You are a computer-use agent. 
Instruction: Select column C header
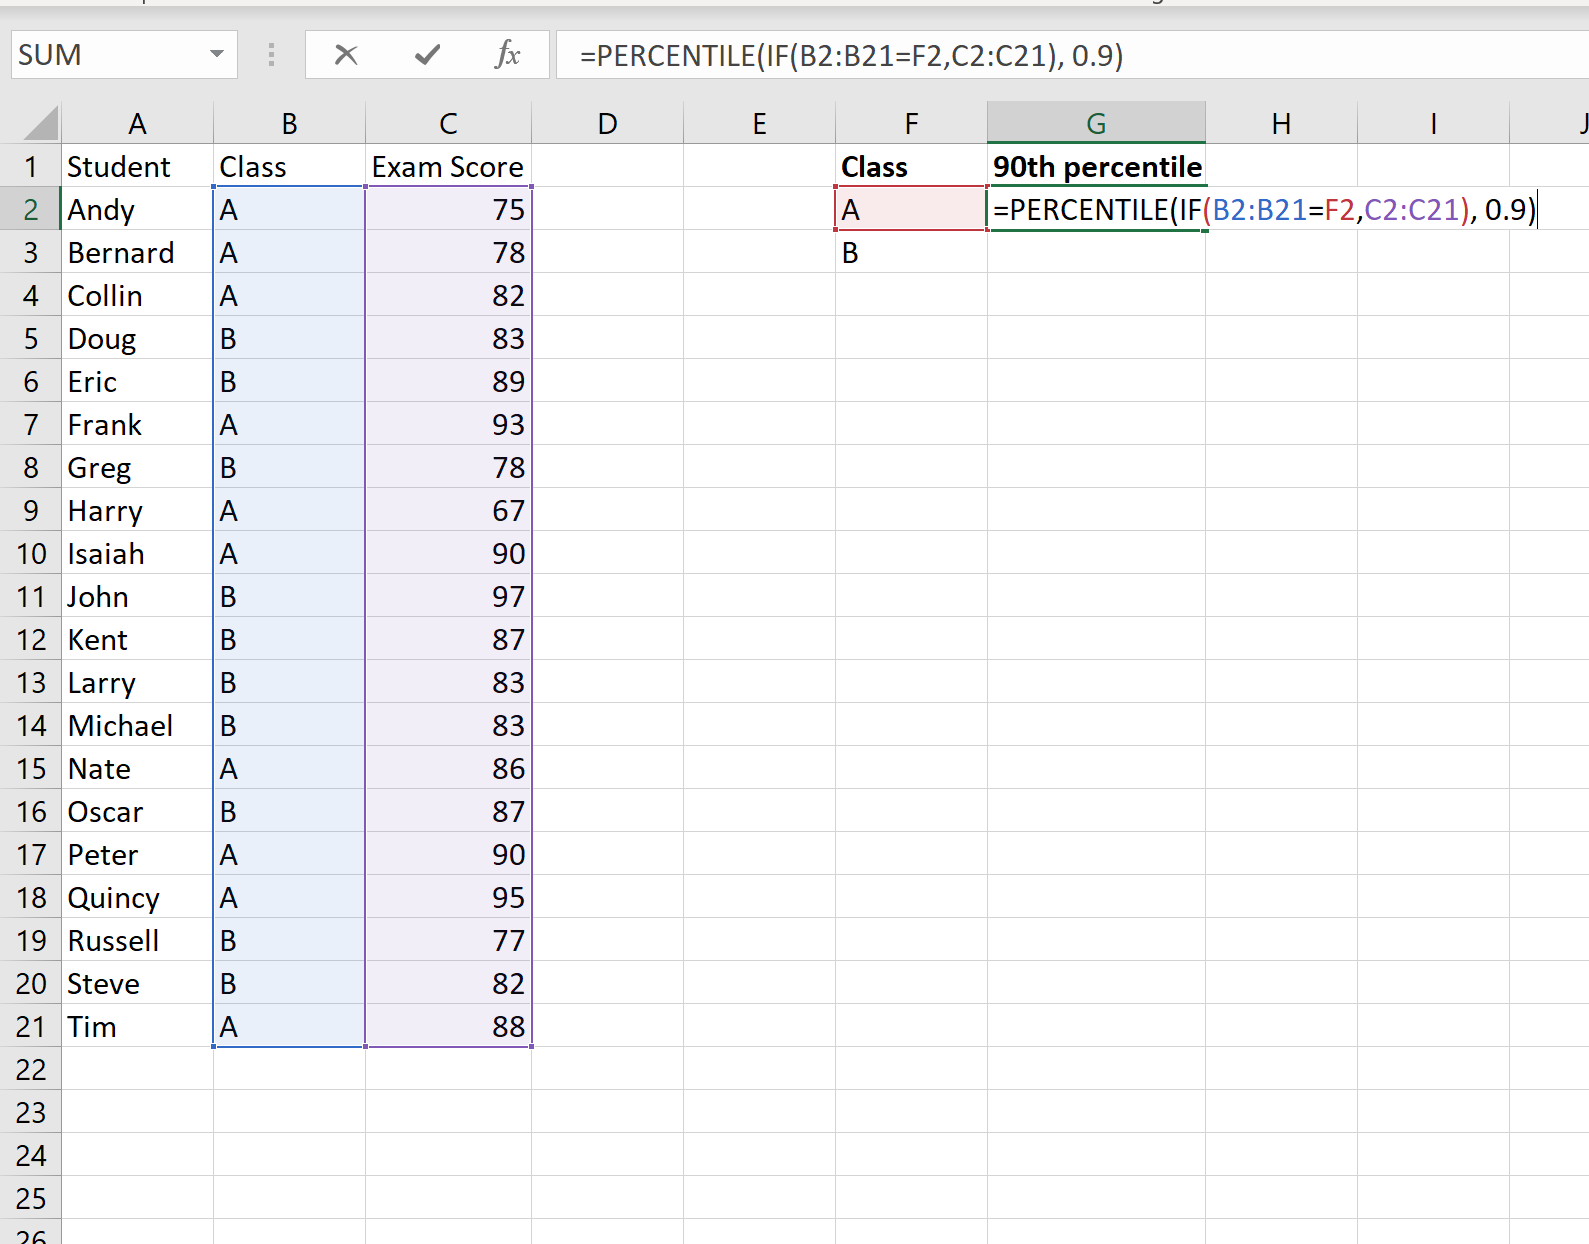click(448, 123)
